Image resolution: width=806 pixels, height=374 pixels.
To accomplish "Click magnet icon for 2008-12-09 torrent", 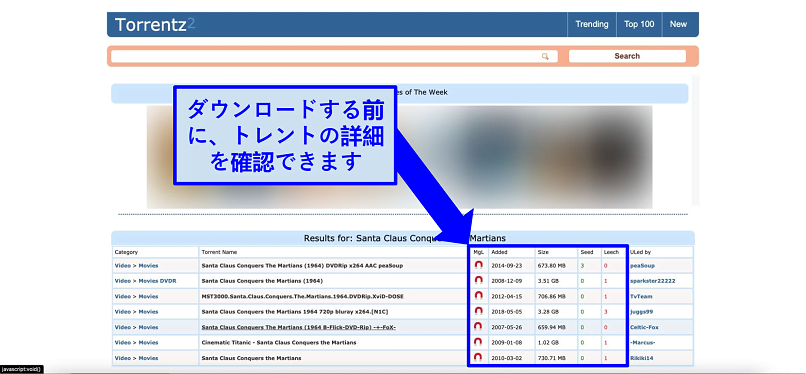I will [x=479, y=280].
